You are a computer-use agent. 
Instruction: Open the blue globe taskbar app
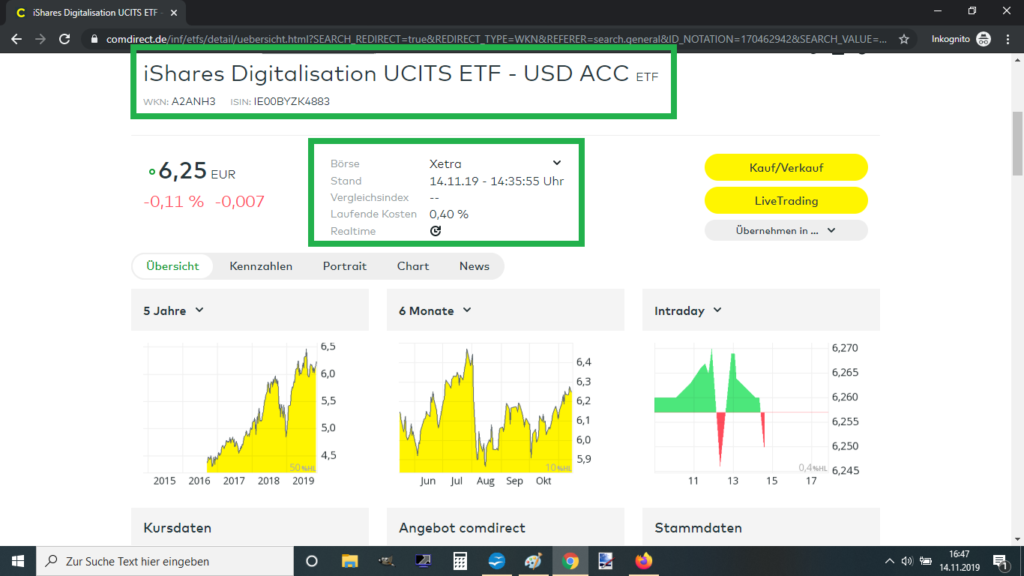[x=496, y=561]
